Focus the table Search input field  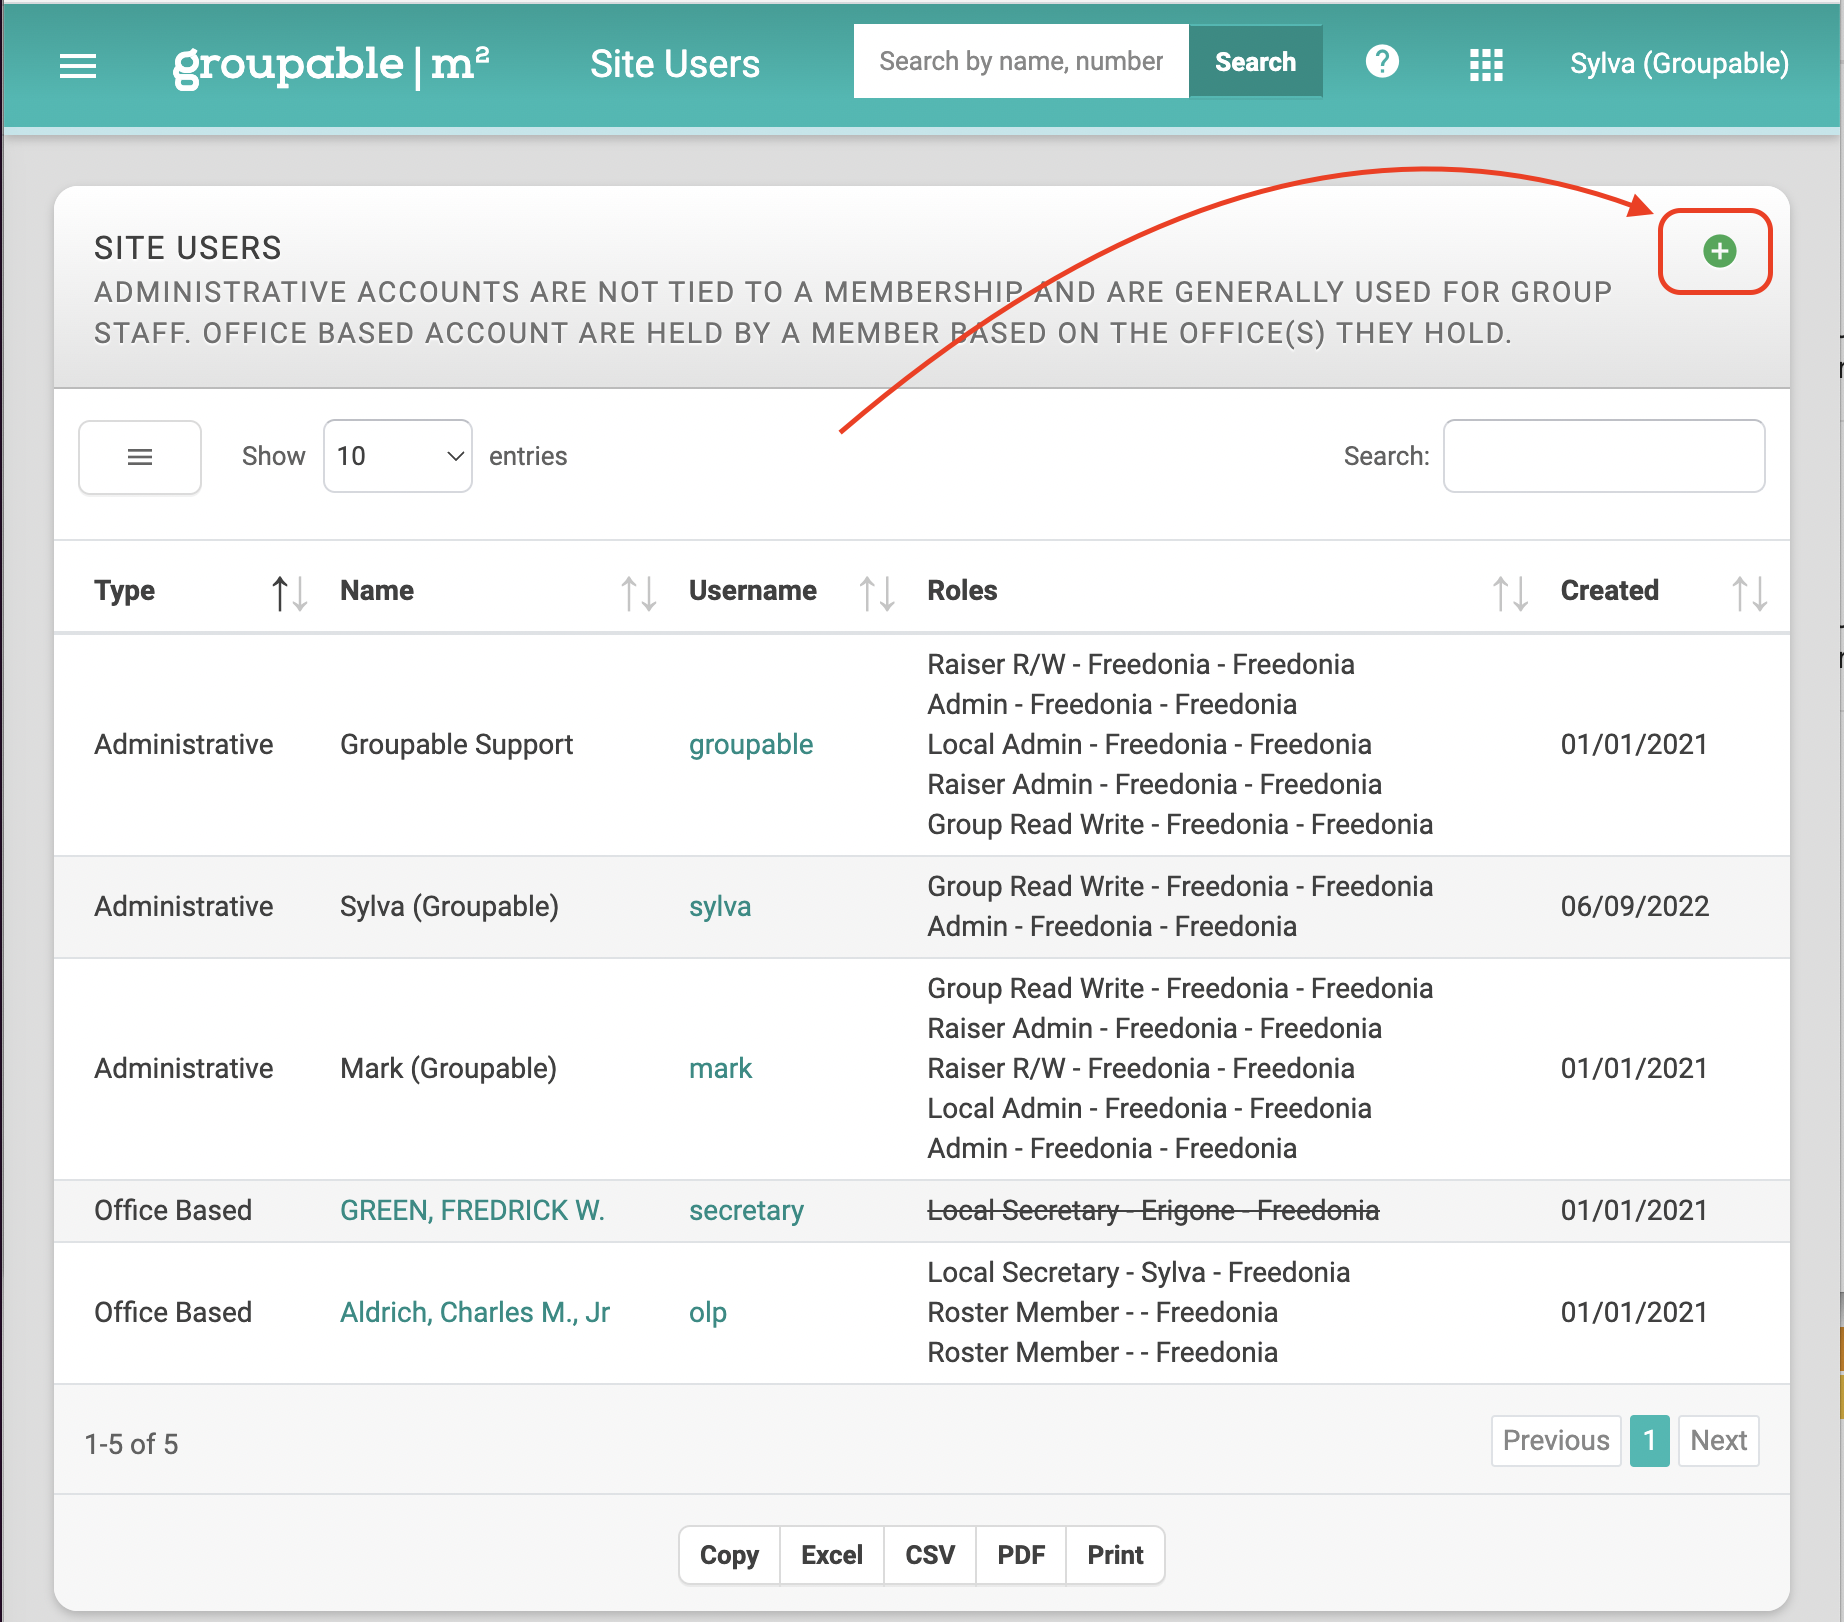[x=1604, y=456]
